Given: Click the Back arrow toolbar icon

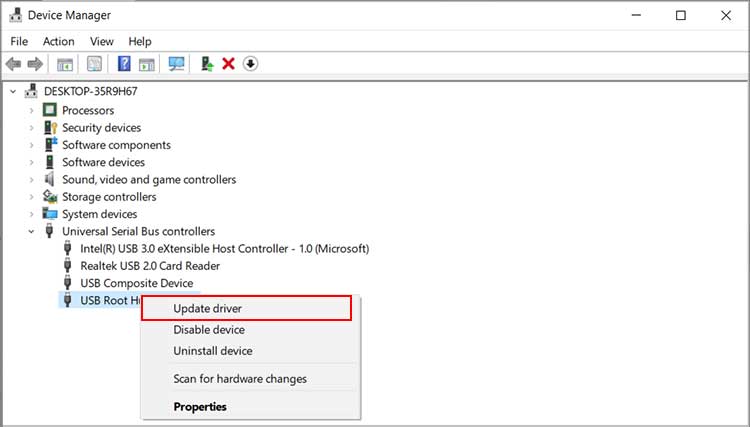Looking at the screenshot, I should click(x=13, y=64).
